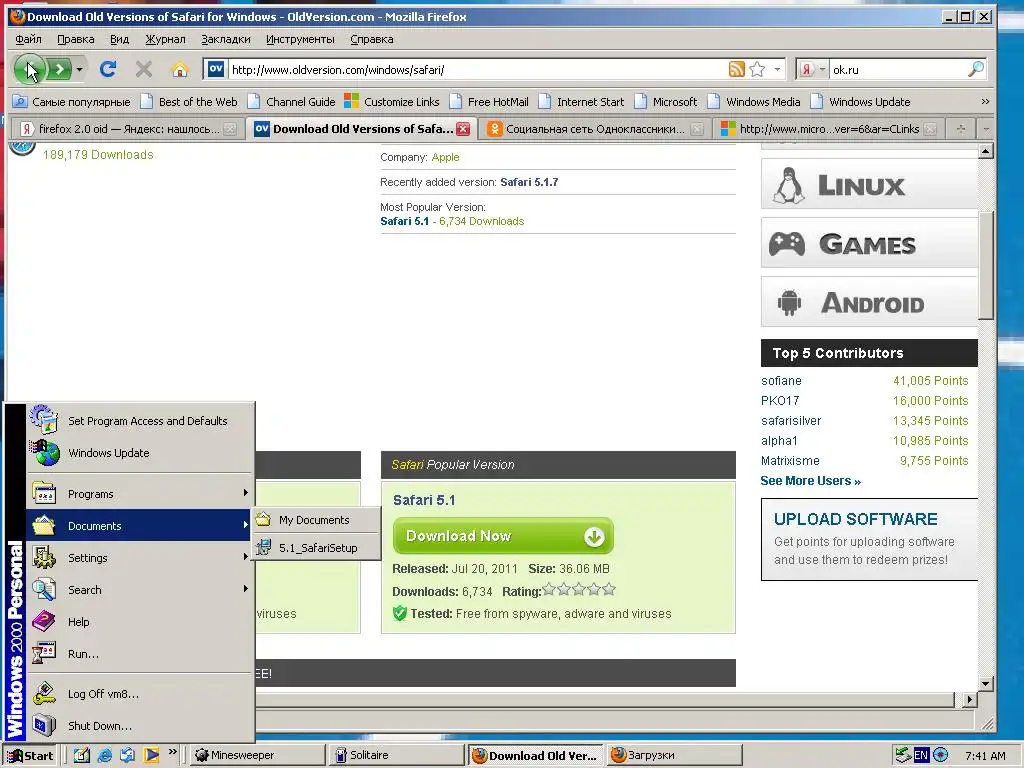Open the Safari 5.1.7 recently added link

click(529, 182)
